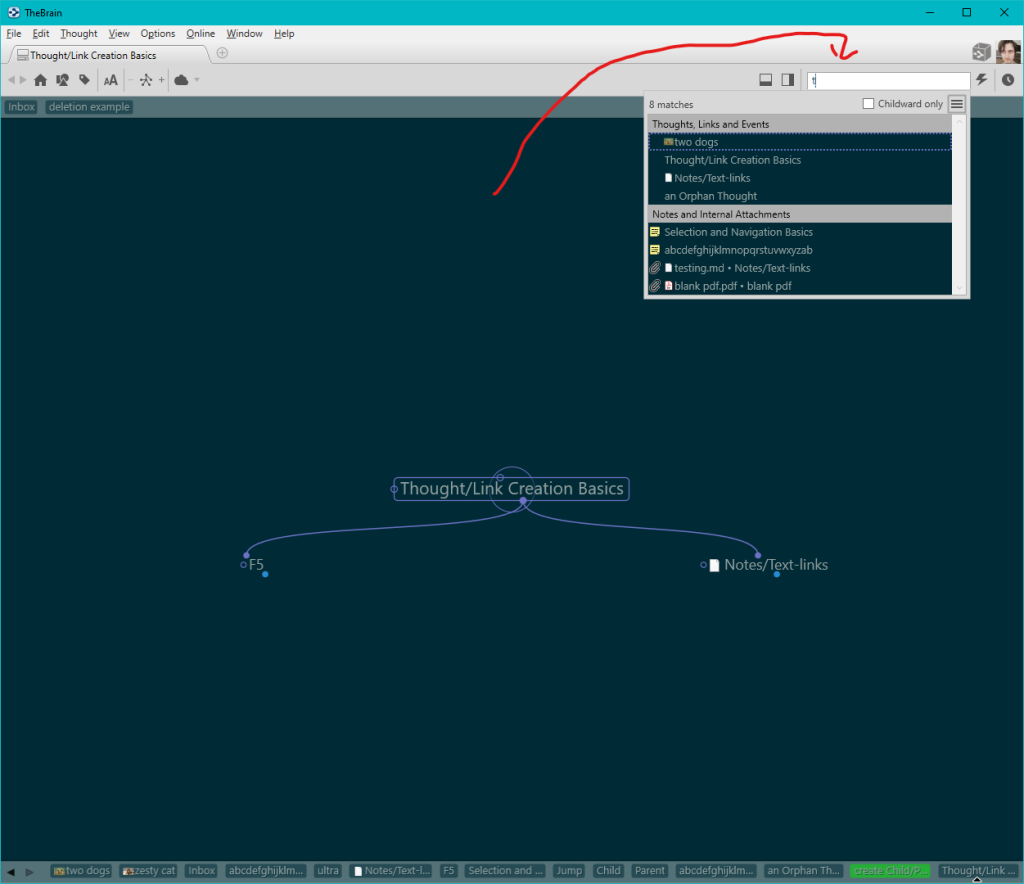
Task: Toggle the bottom panel layout icon
Action: (766, 80)
